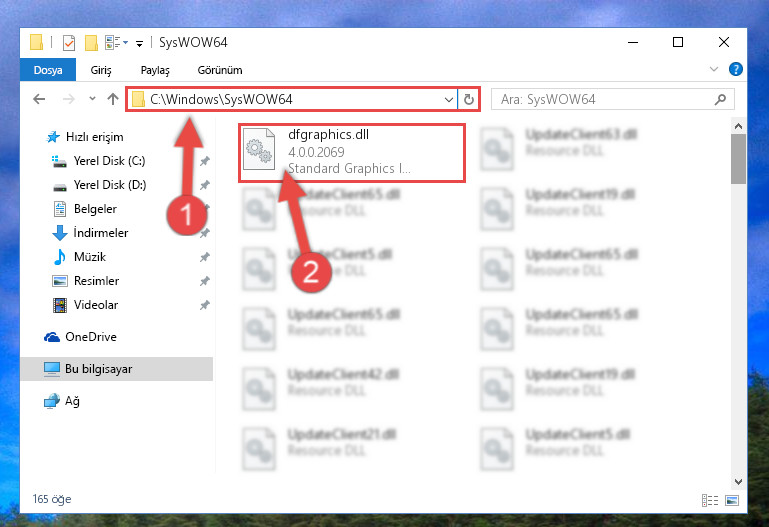The width and height of the screenshot is (769, 527).
Task: Maximize the SysWOW64 window
Action: (x=678, y=43)
